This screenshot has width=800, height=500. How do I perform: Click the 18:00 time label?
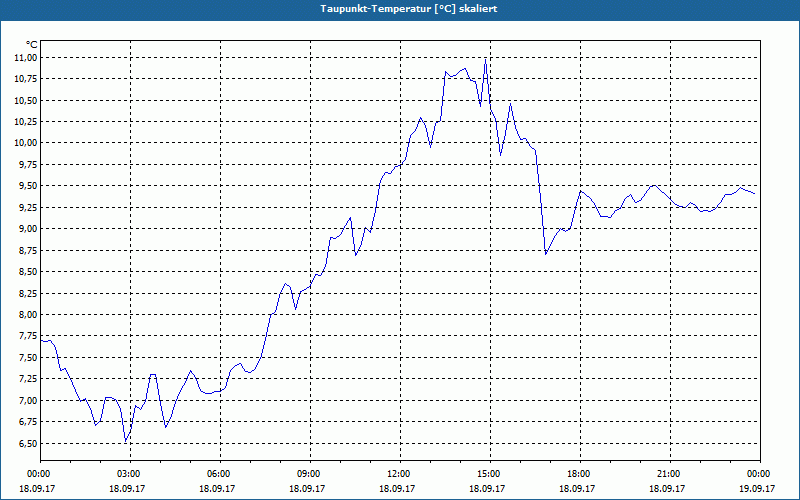tap(580, 474)
